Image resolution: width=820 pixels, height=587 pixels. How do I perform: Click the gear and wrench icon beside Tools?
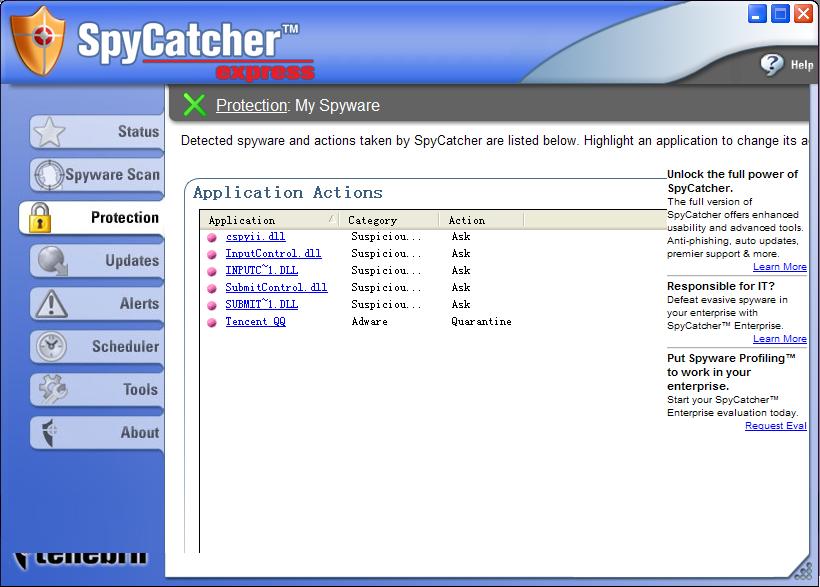(52, 389)
